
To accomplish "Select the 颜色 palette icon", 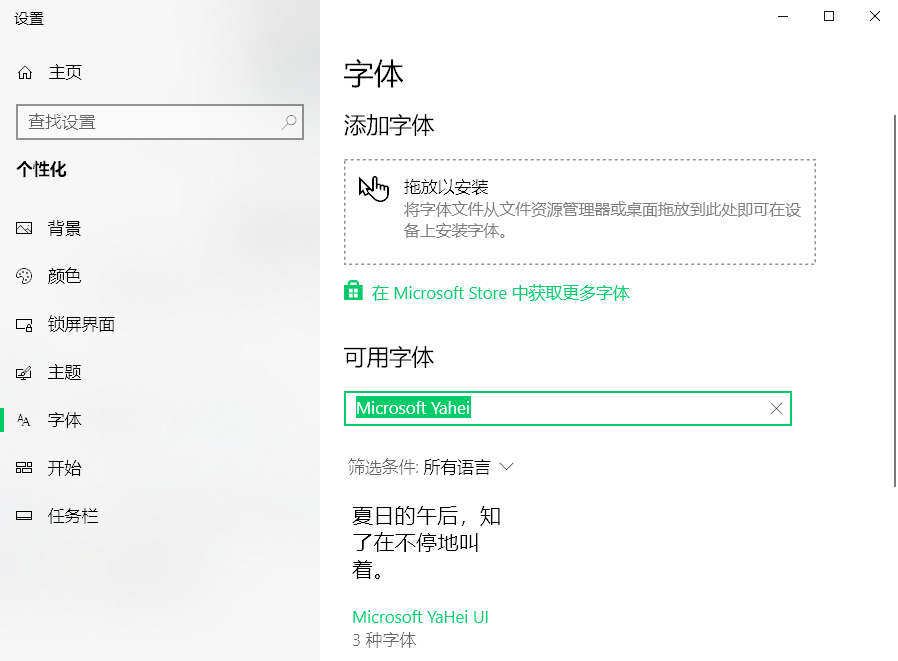I will coord(24,276).
